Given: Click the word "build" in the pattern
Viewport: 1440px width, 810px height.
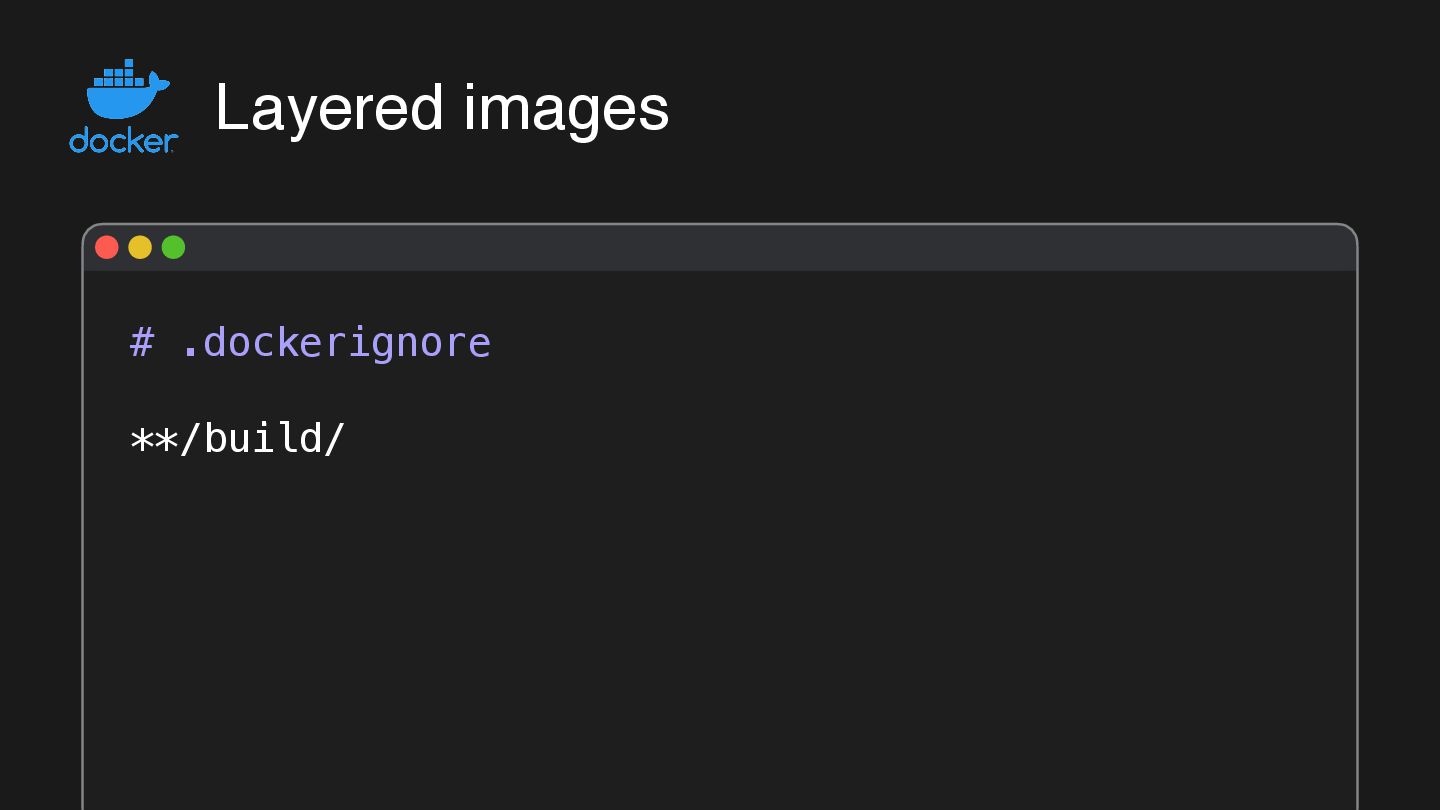Looking at the screenshot, I should (262, 439).
